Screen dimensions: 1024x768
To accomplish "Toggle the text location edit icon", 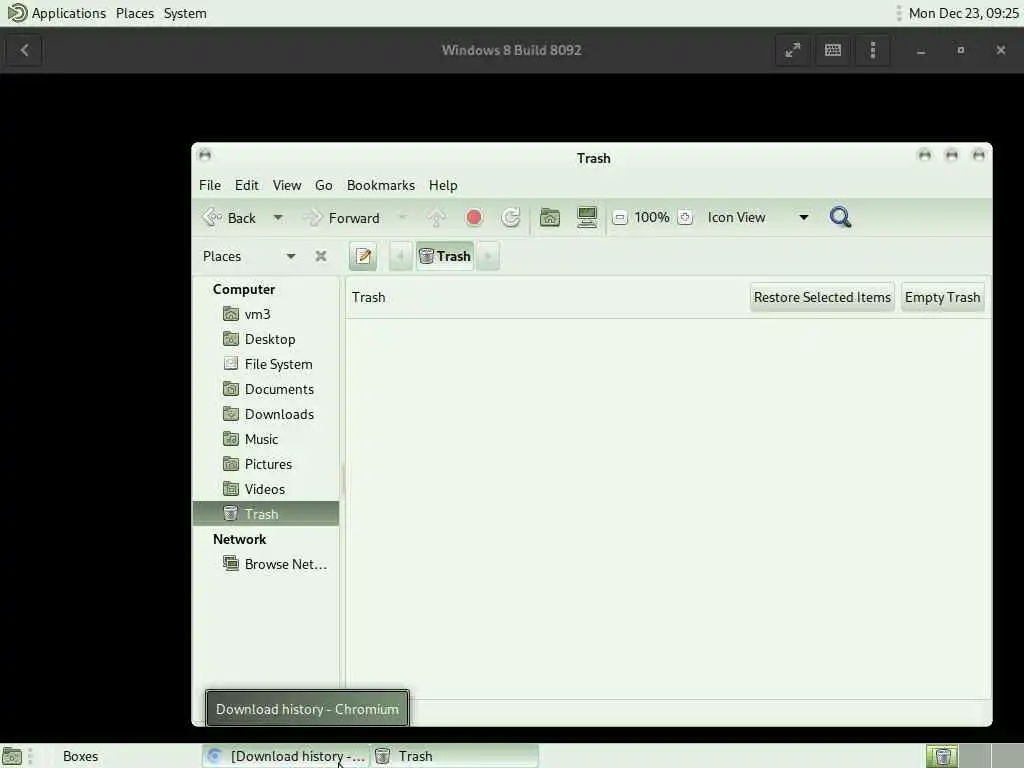I will tap(363, 256).
